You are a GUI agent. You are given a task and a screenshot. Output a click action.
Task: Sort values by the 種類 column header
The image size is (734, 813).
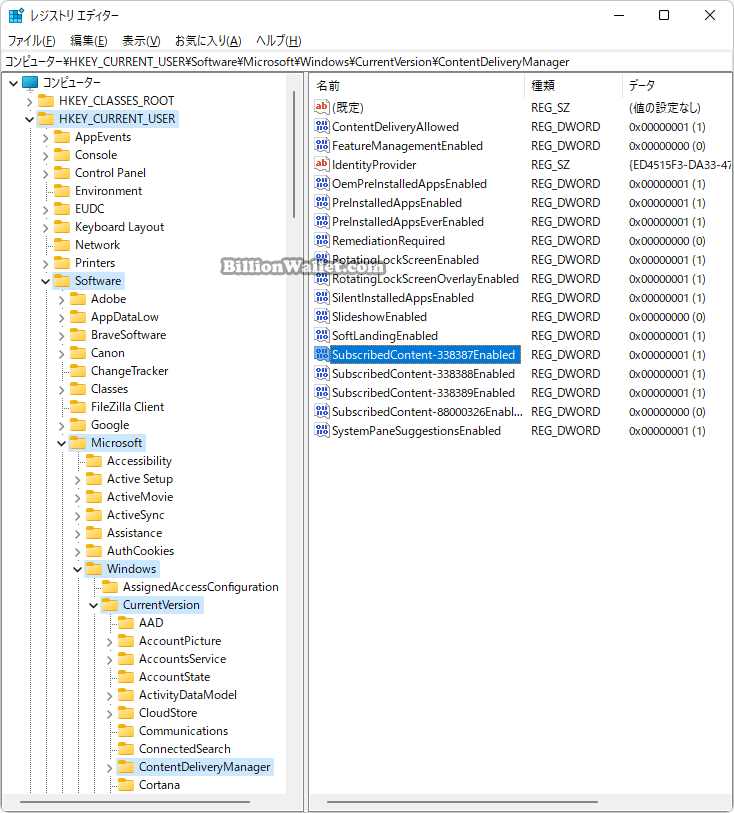(573, 85)
